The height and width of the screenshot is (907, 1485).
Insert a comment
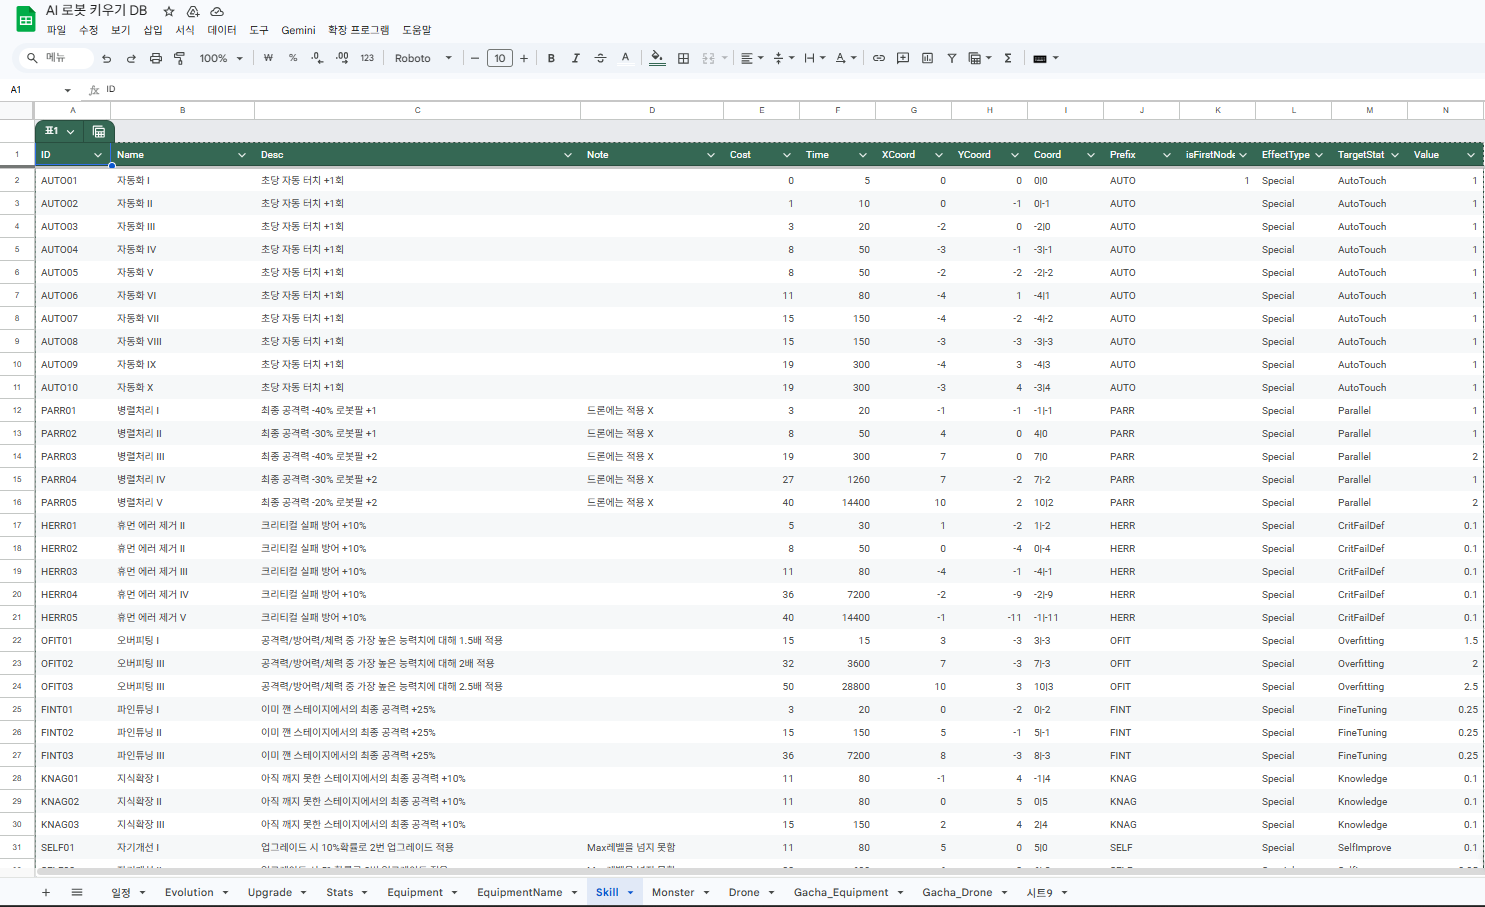(x=903, y=58)
